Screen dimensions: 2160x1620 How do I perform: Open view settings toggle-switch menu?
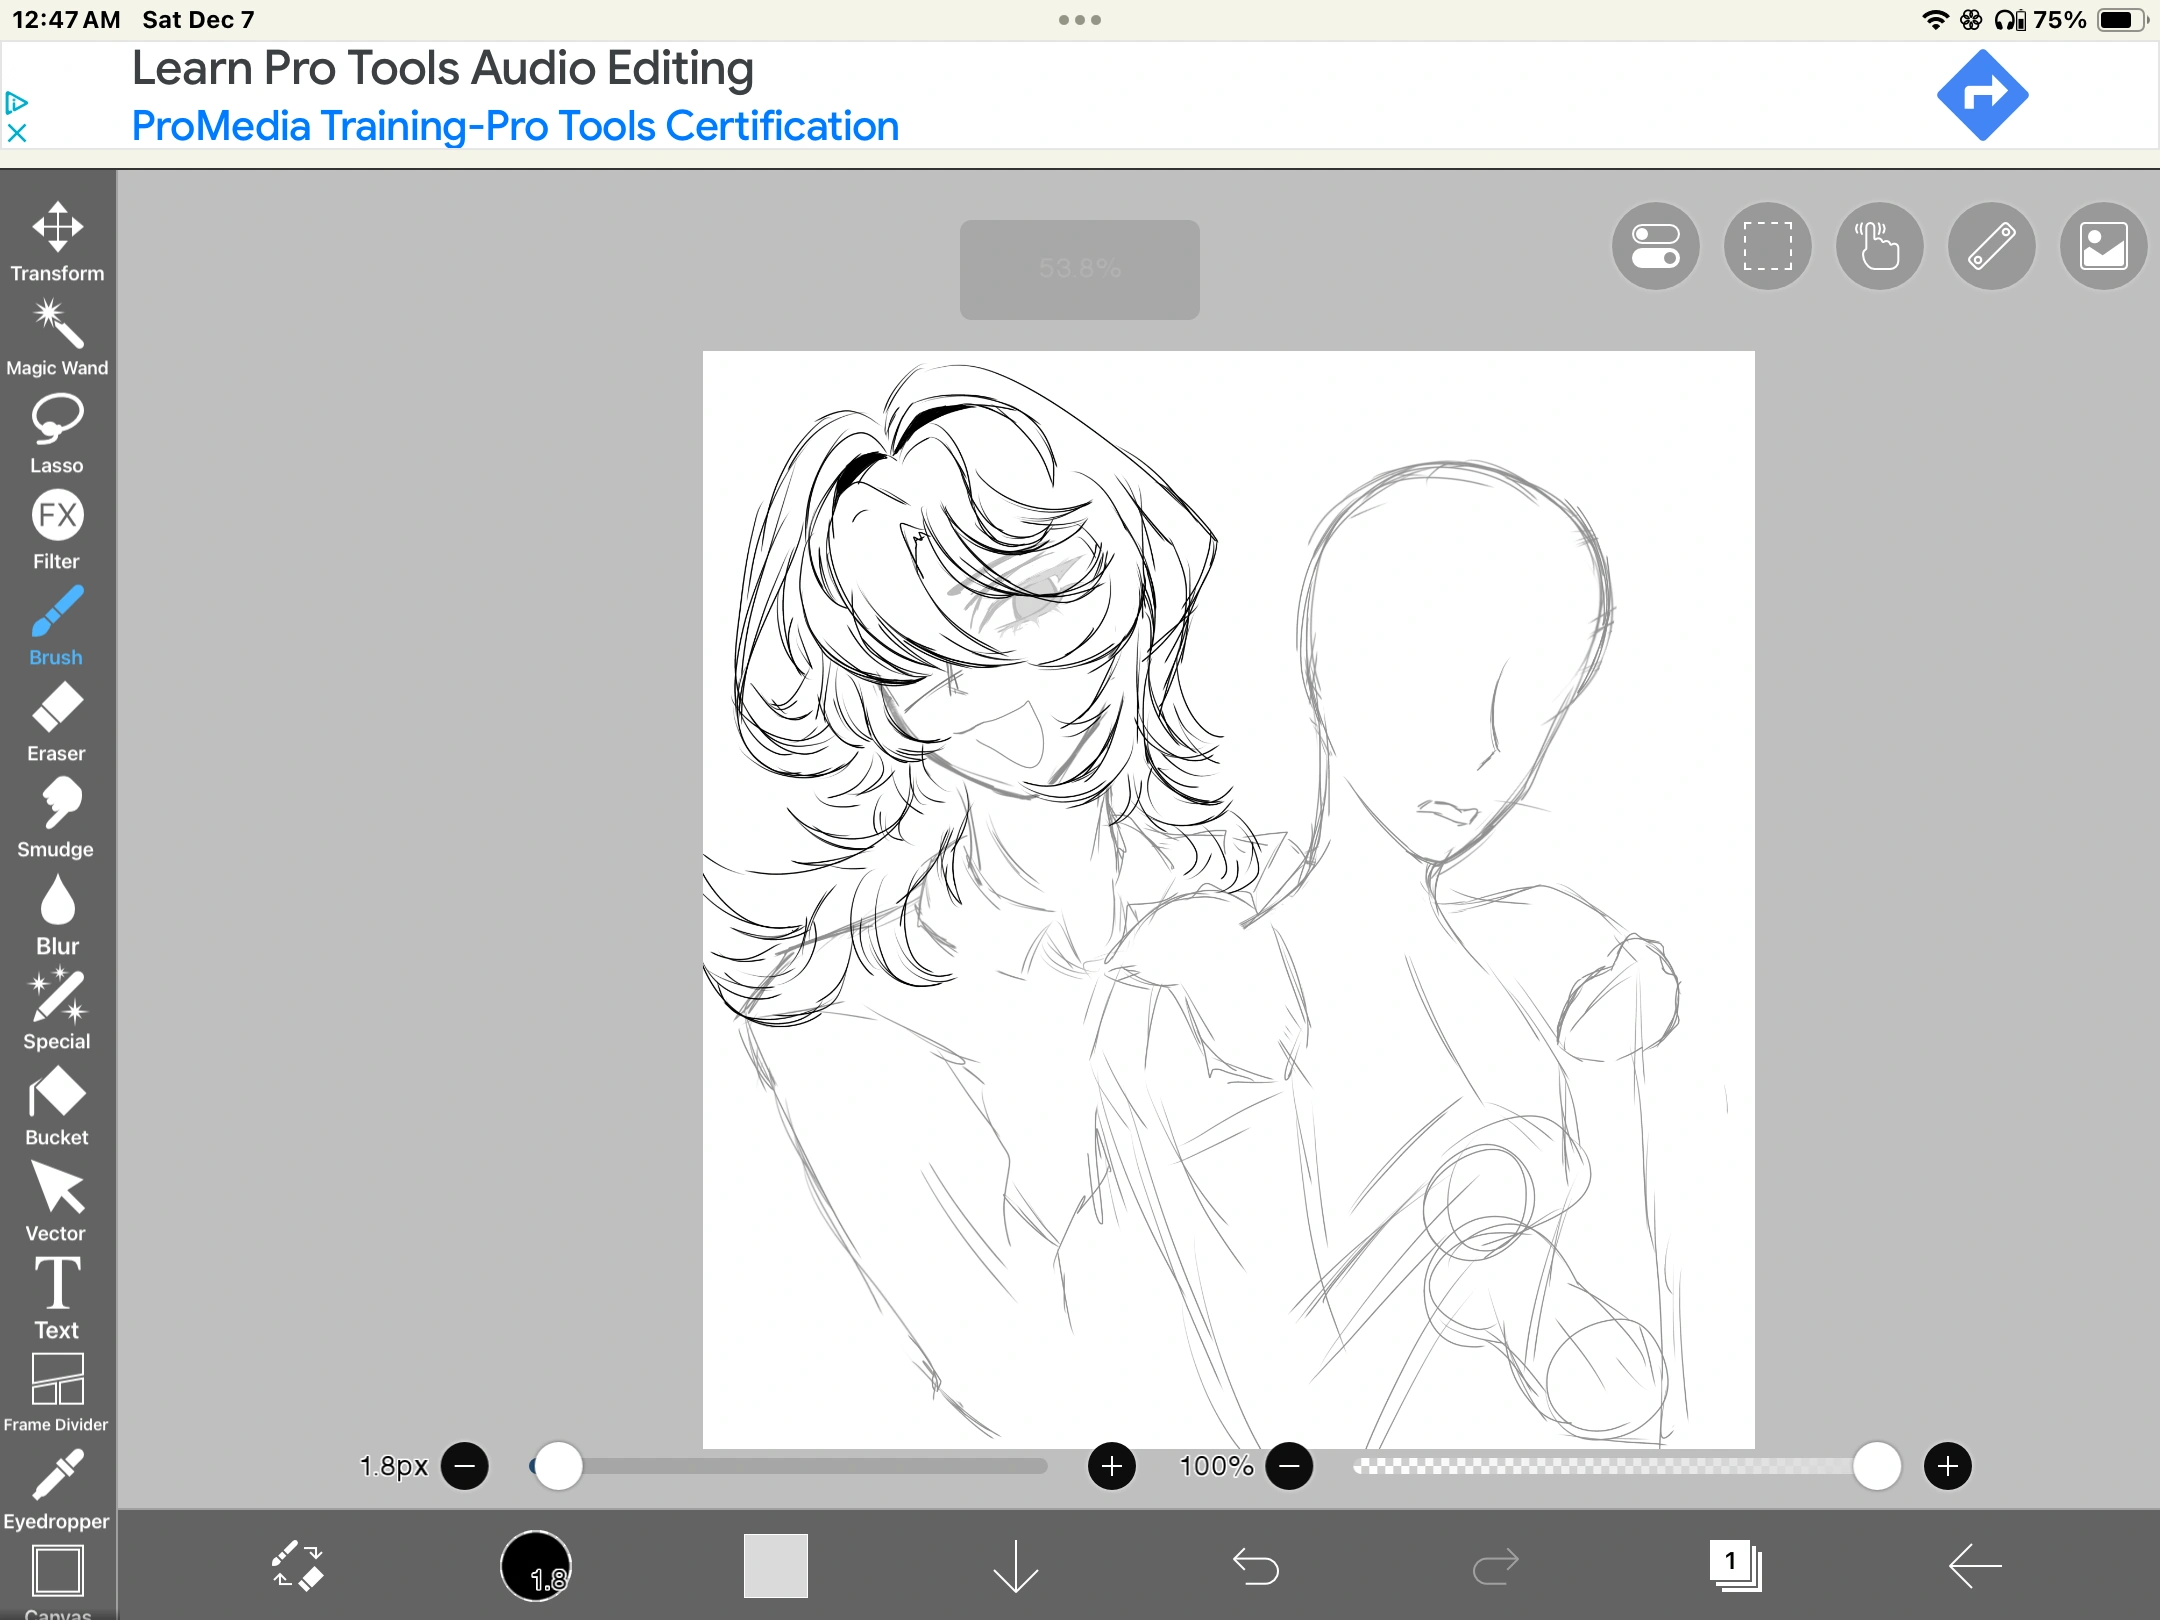[1655, 246]
